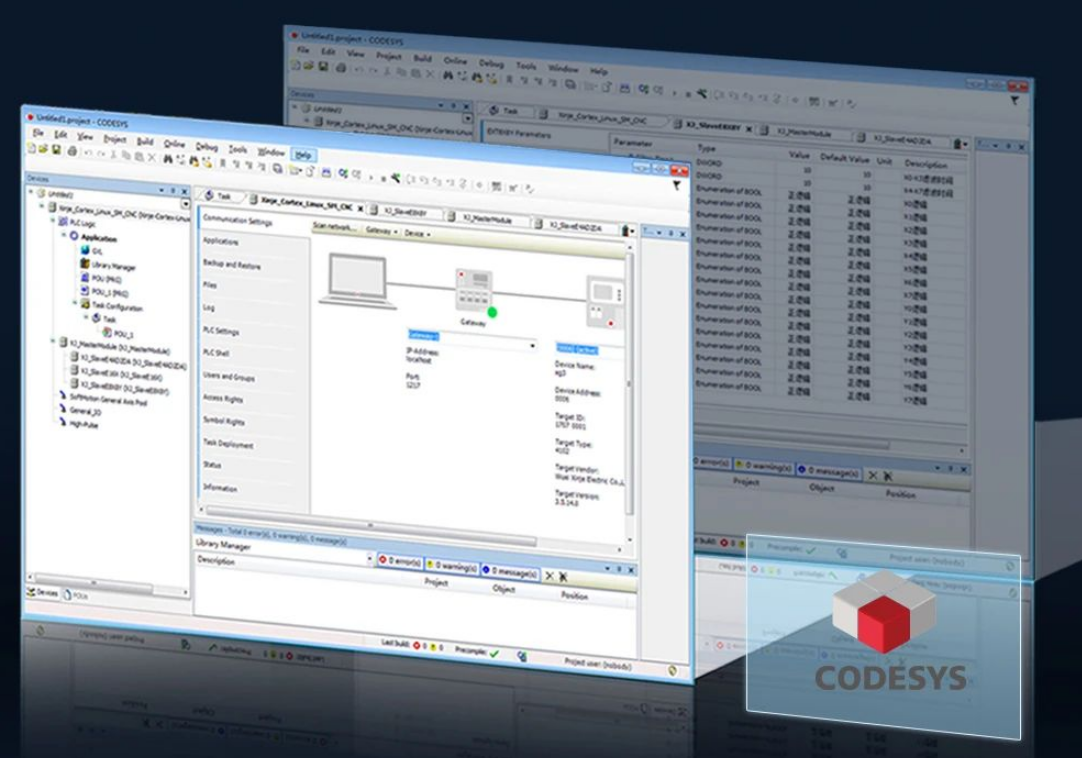Open Users and Groups section
1082x758 pixels.
pyautogui.click(x=229, y=377)
